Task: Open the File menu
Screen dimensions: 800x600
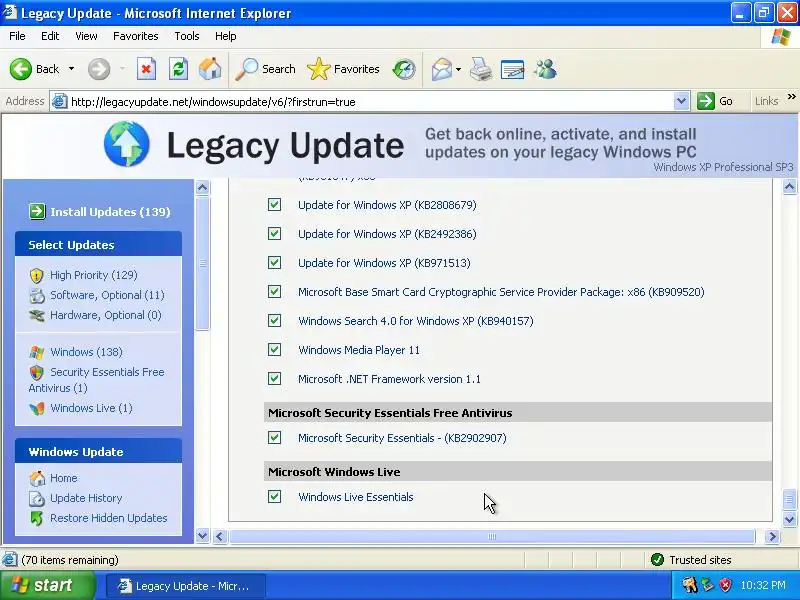Action: pos(17,36)
